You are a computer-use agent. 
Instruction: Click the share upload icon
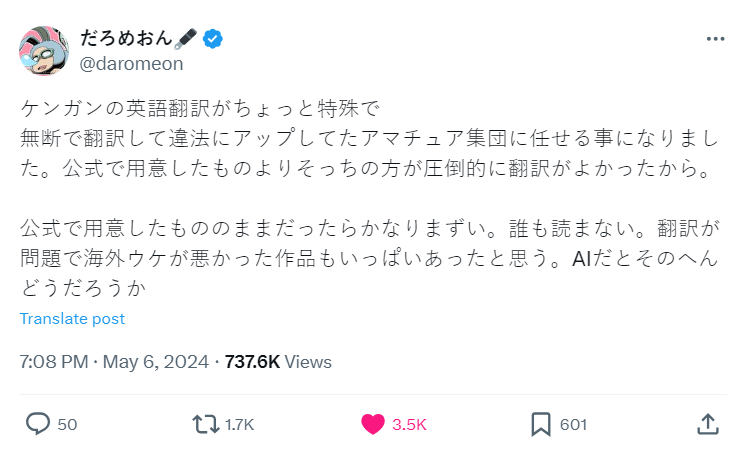coord(707,424)
